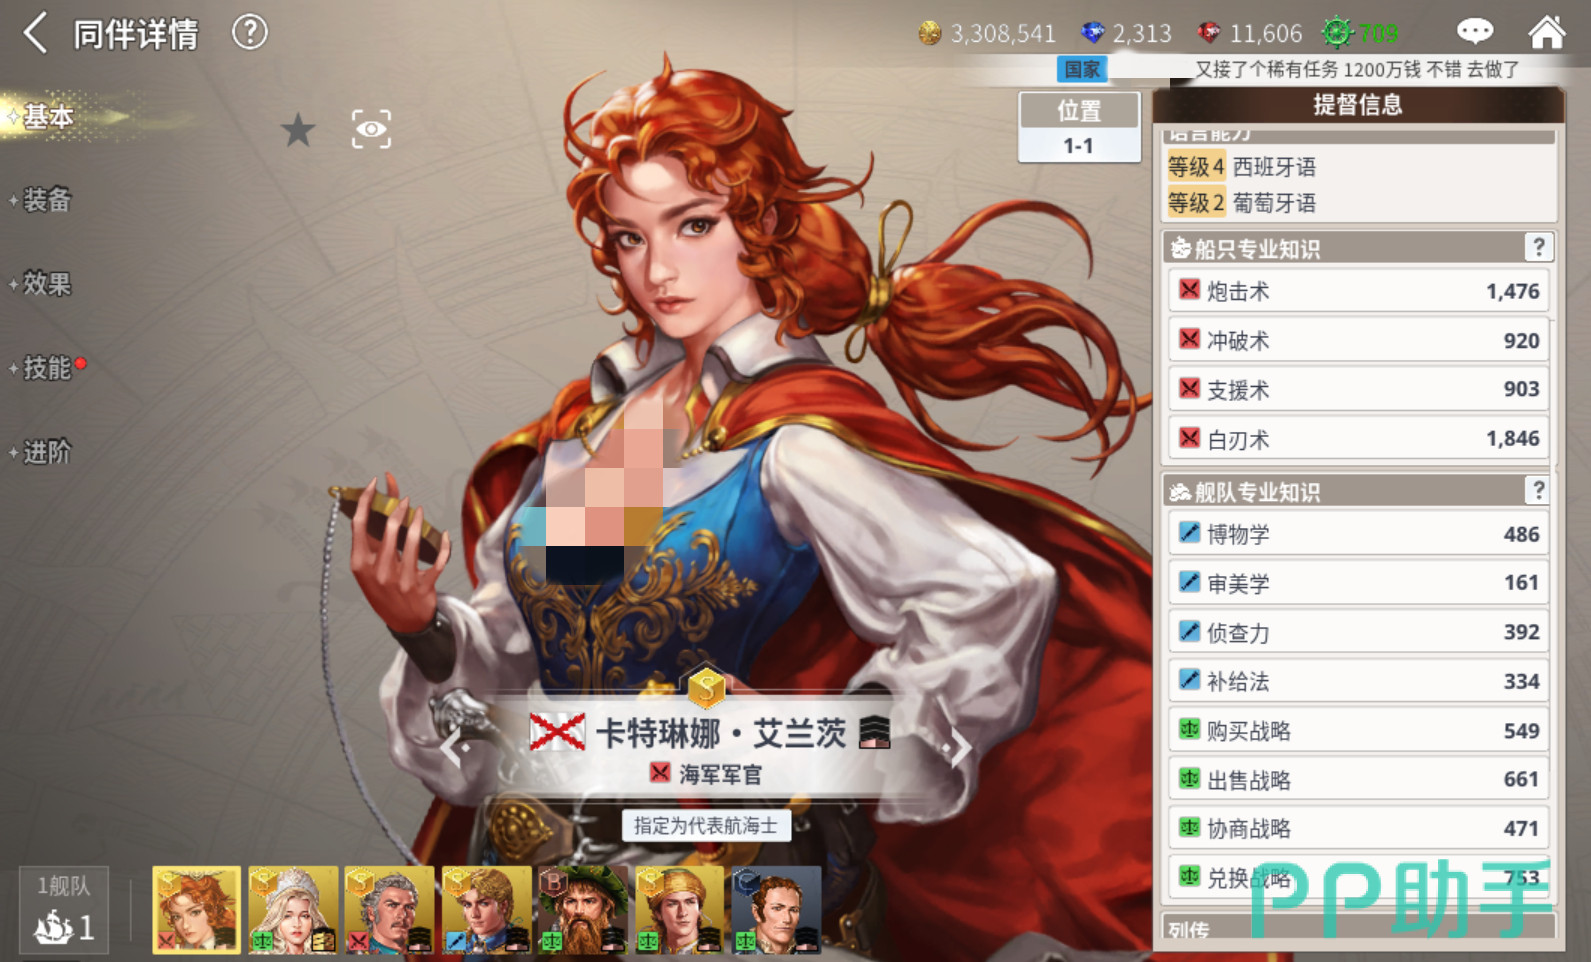Tap the gold S grade badge
Viewport: 1591px width, 962px height.
coord(706,686)
